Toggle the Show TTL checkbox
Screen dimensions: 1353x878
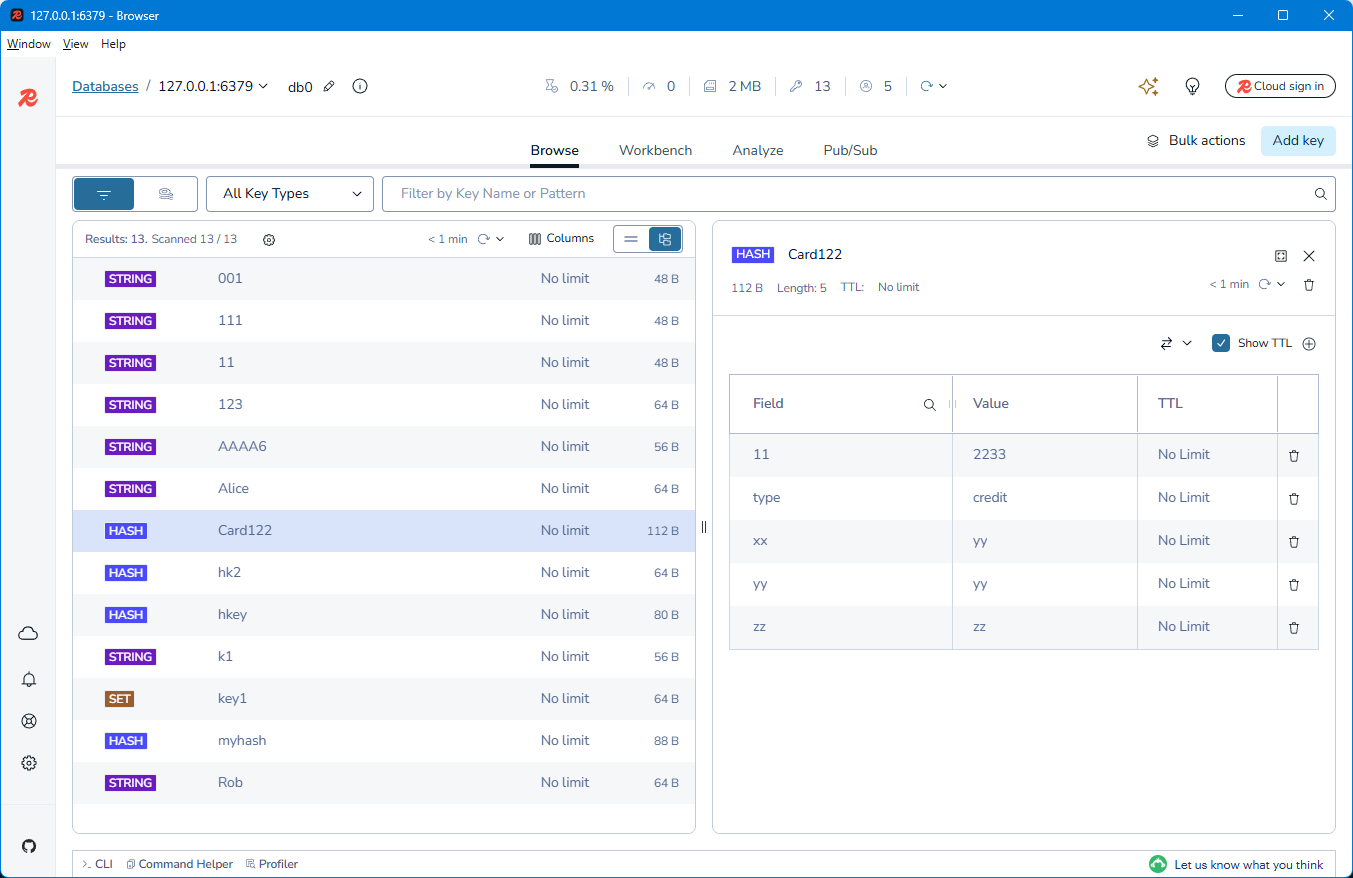point(1221,342)
